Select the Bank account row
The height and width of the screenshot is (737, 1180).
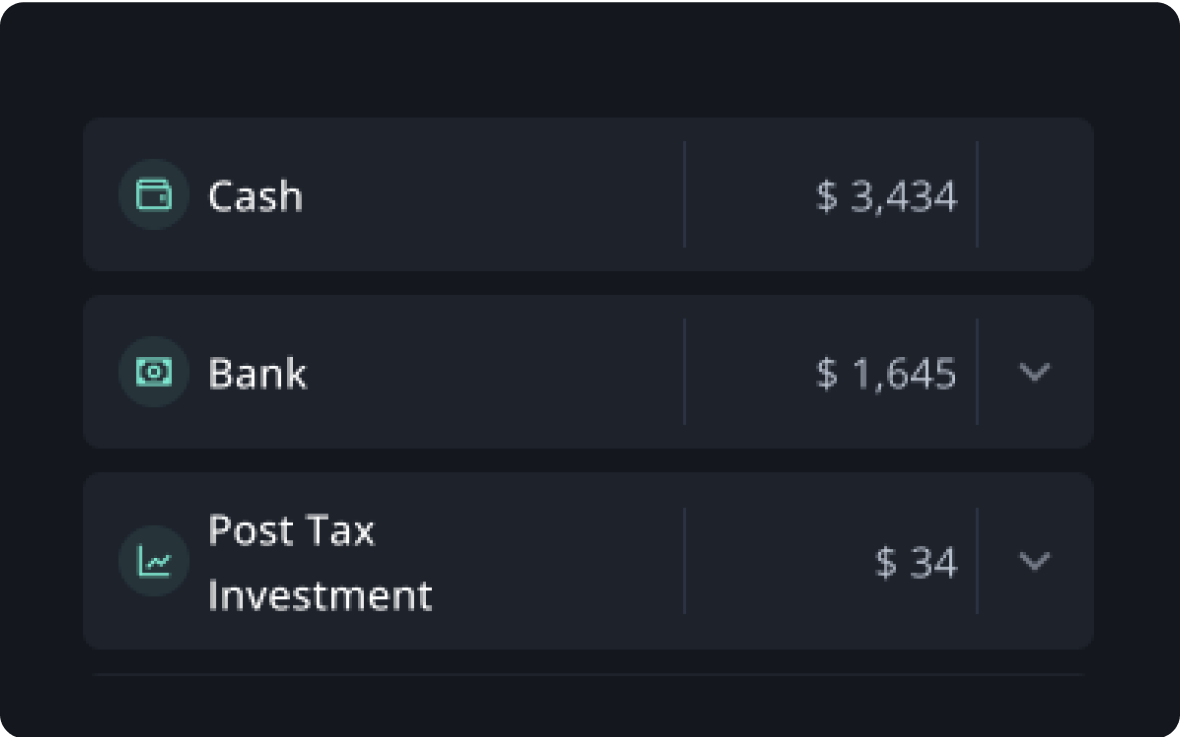click(x=588, y=372)
